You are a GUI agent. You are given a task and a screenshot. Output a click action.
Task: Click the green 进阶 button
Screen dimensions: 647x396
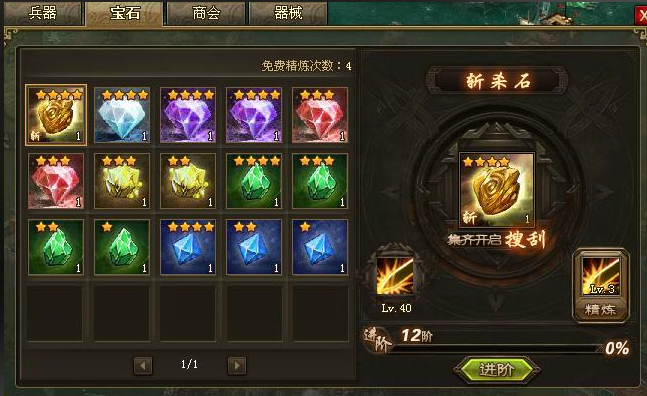pos(496,369)
